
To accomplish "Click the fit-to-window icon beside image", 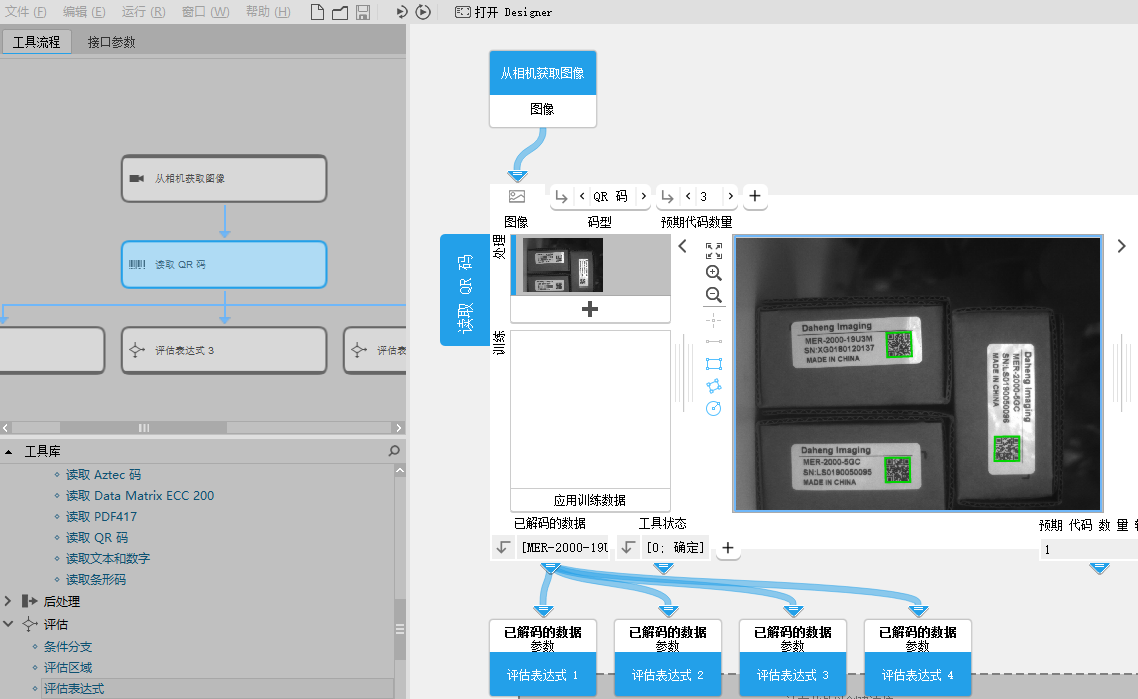I will coord(713,251).
